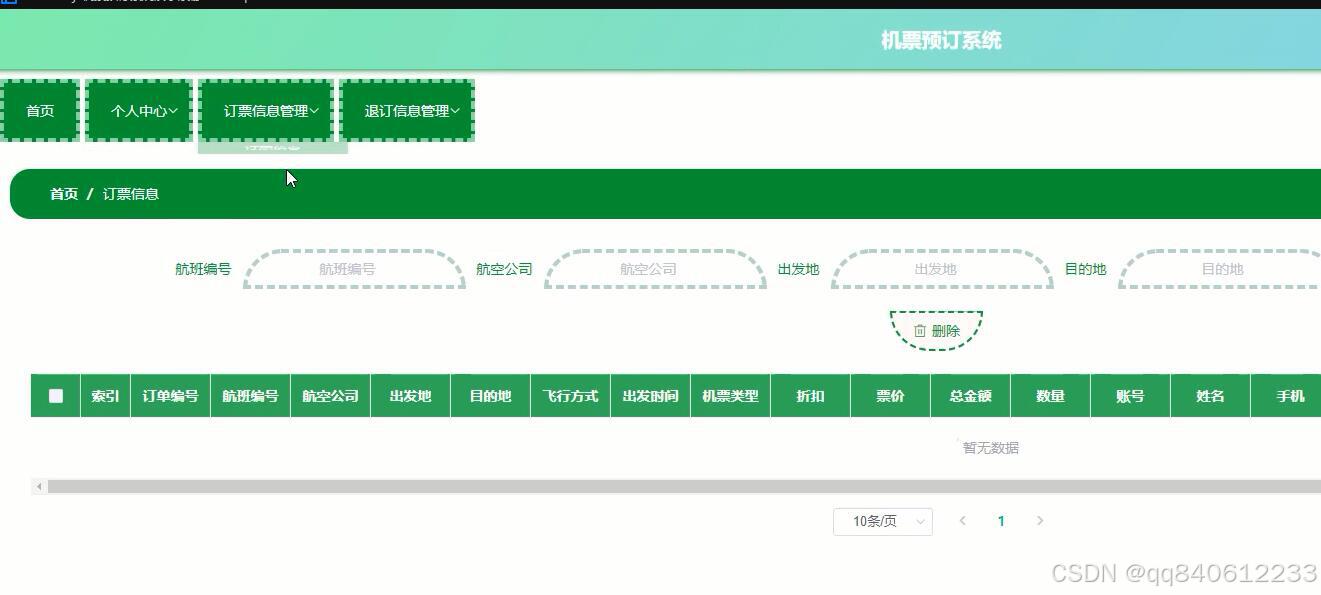Image resolution: width=1321 pixels, height=595 pixels.
Task: Click the 票价 column header
Action: point(890,396)
